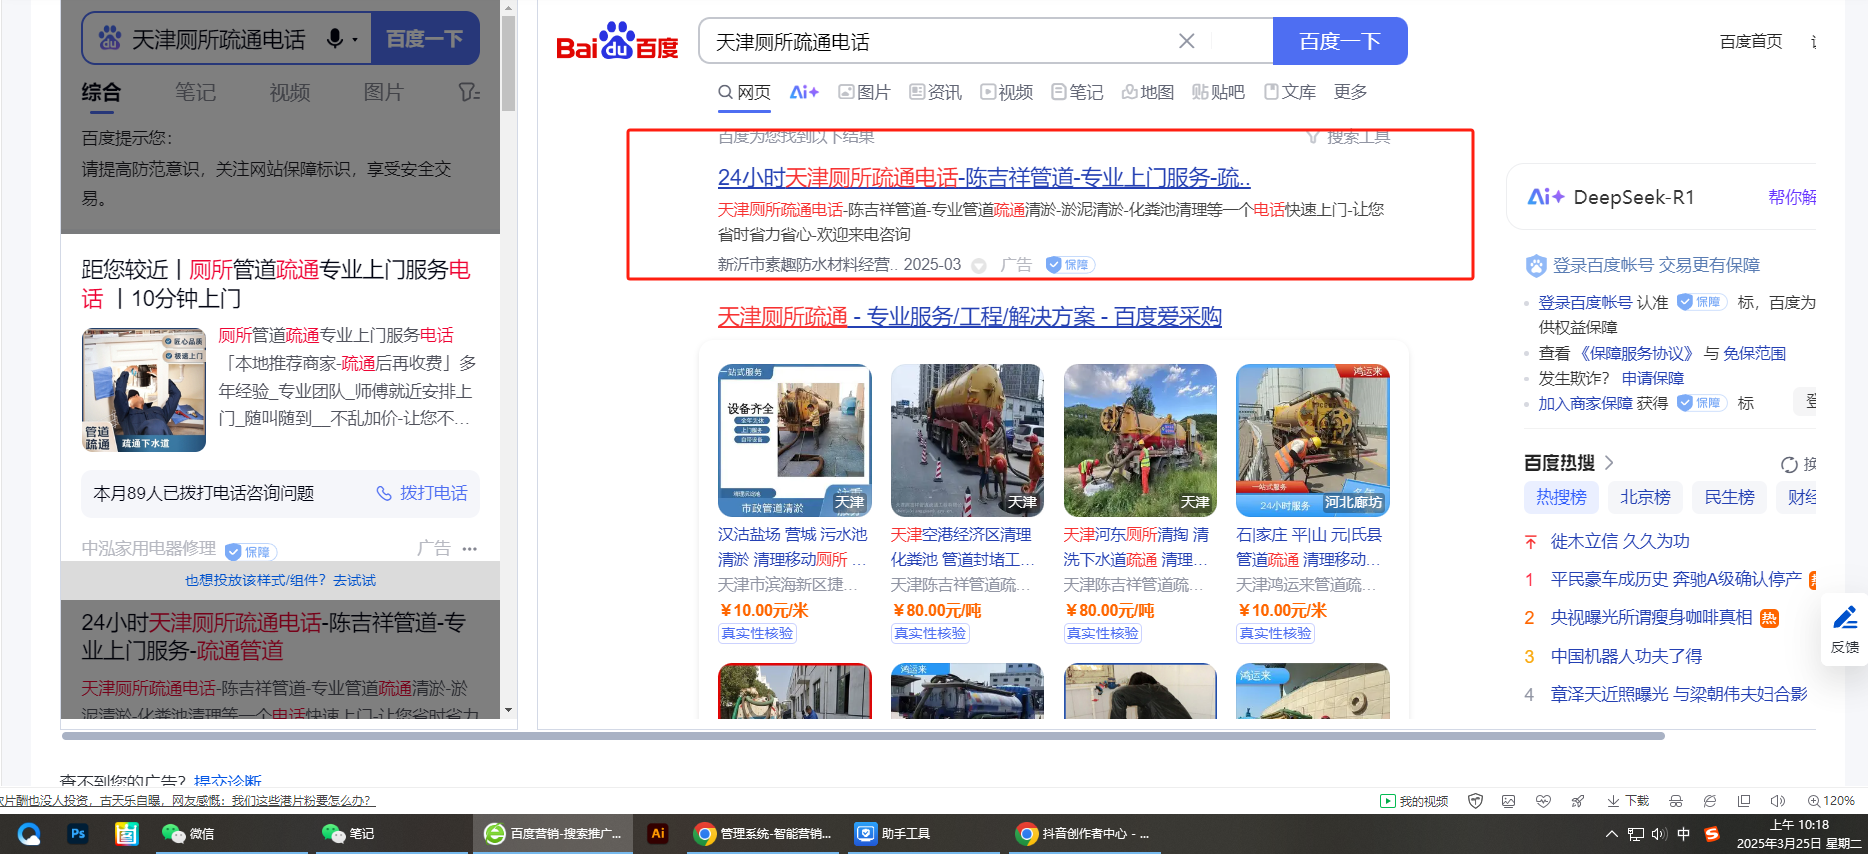
Task: Click the rocket accelerator icon in the status bar
Action: [x=1578, y=801]
